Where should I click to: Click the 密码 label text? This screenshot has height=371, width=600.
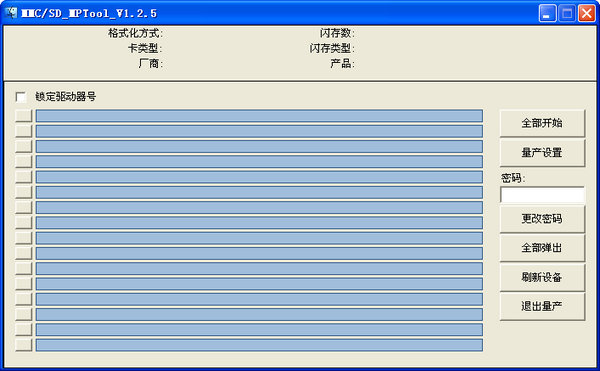(x=513, y=178)
